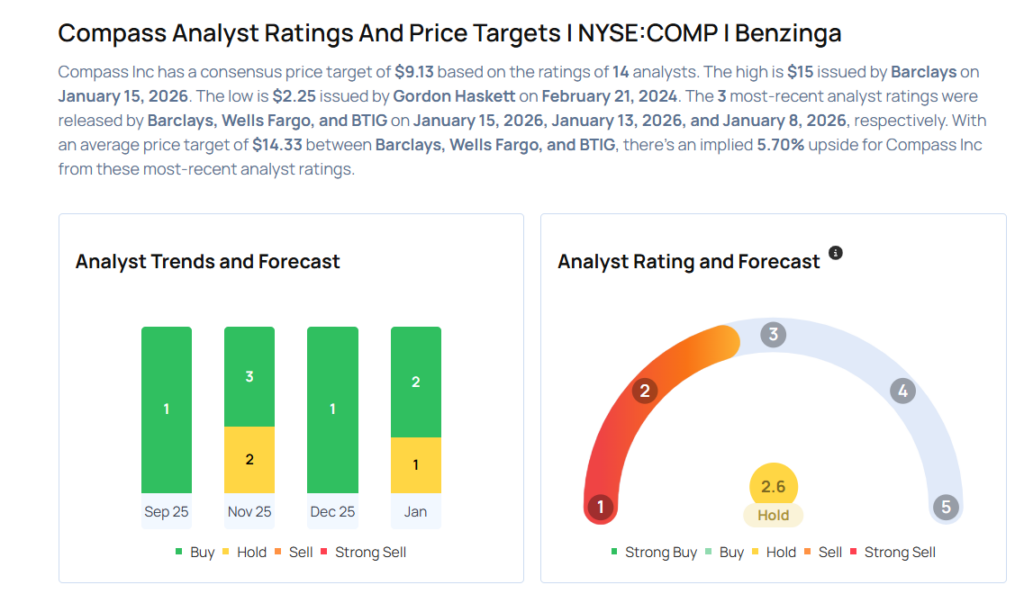
Task: Click the Strong Buy legend marker in rating gauge
Action: (x=645, y=552)
